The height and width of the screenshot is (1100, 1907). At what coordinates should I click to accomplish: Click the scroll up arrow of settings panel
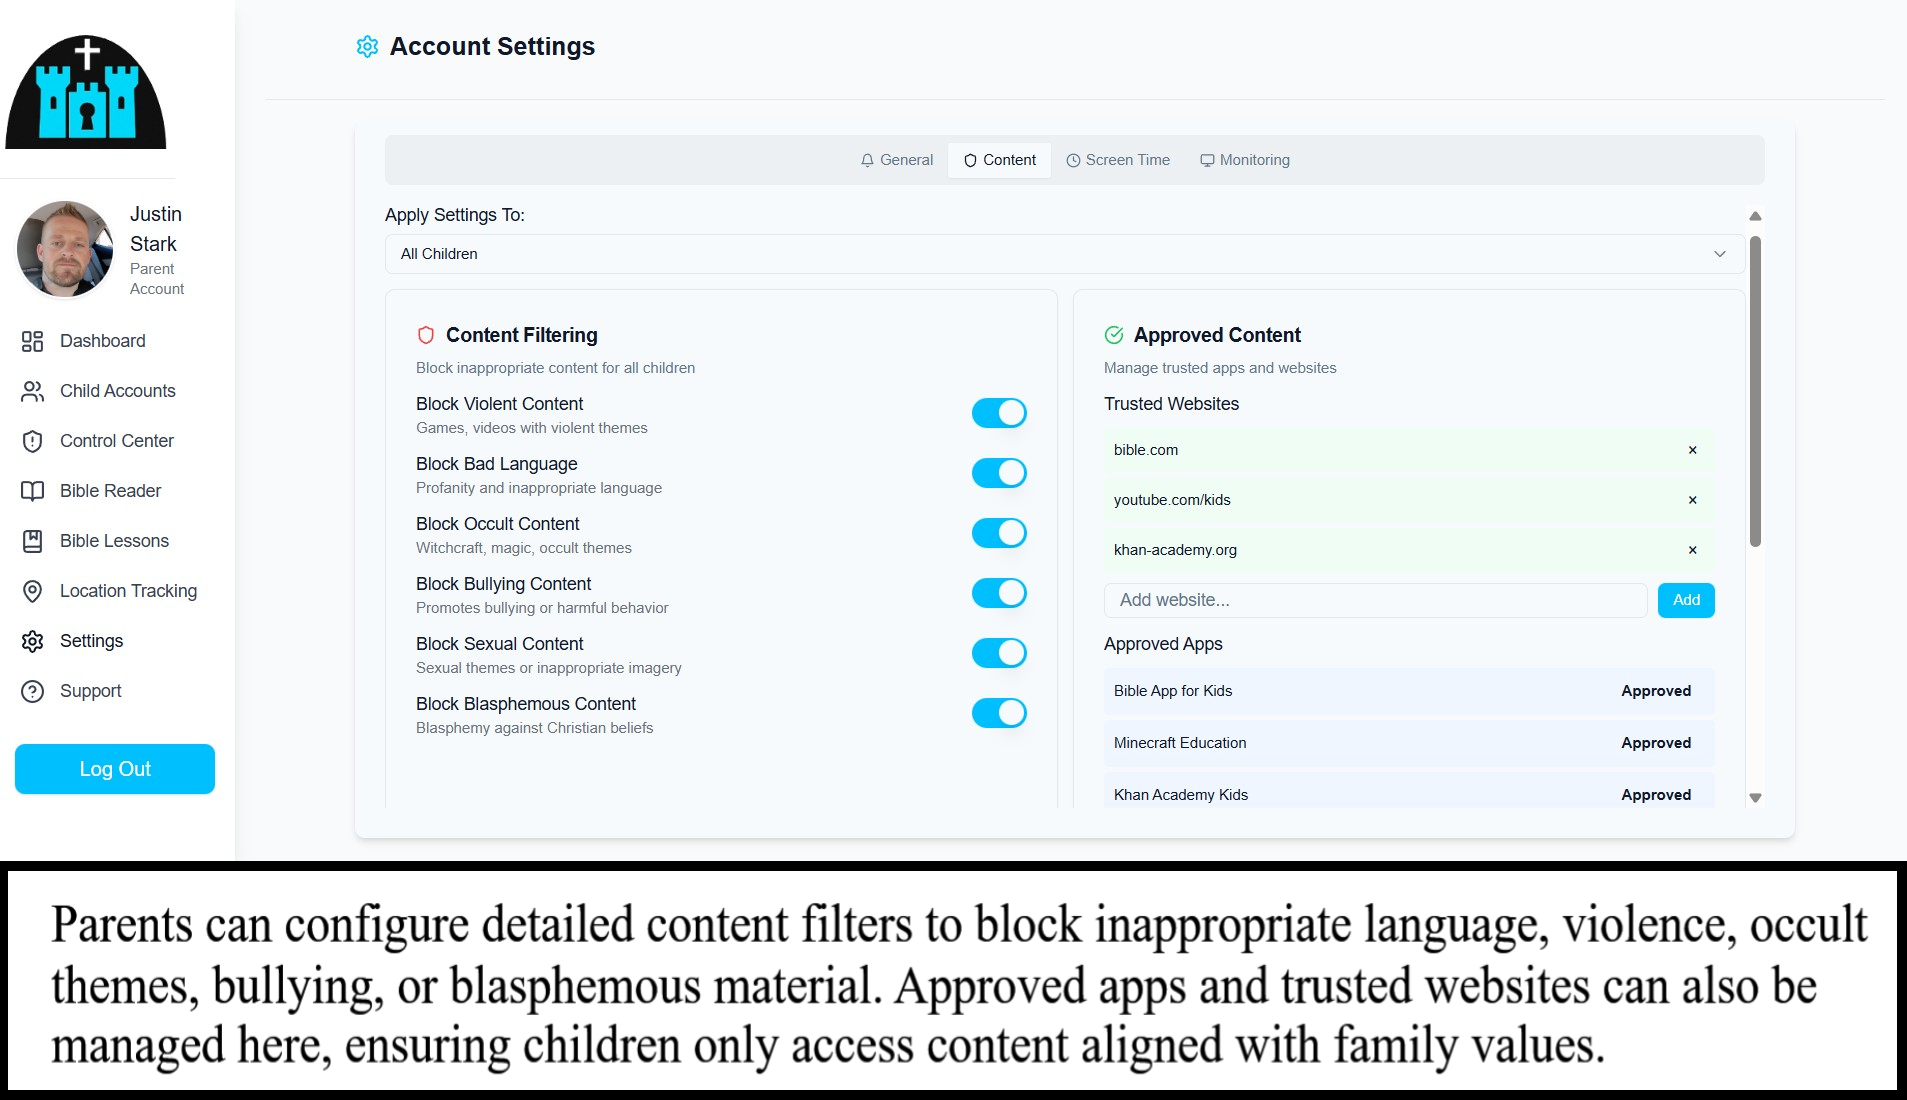click(x=1754, y=216)
